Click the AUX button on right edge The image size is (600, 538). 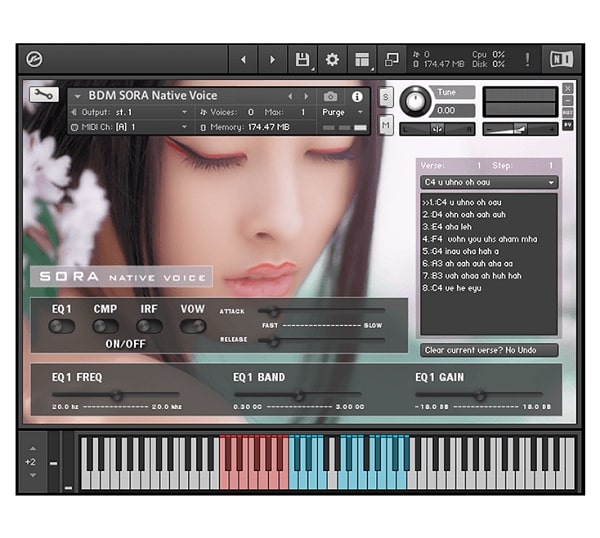(568, 112)
